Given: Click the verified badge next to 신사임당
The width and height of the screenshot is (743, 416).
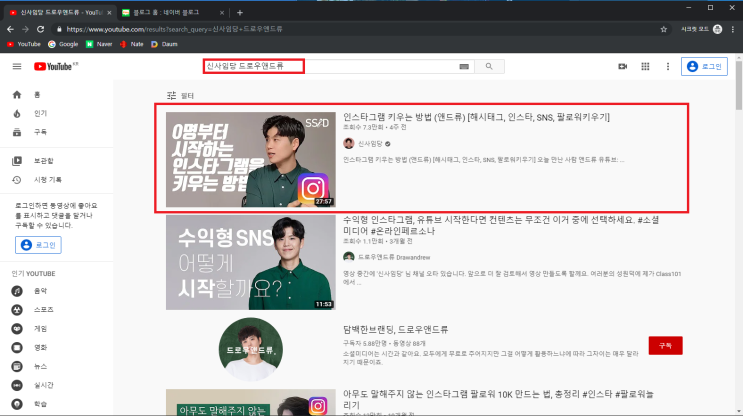Looking at the screenshot, I should [388, 144].
